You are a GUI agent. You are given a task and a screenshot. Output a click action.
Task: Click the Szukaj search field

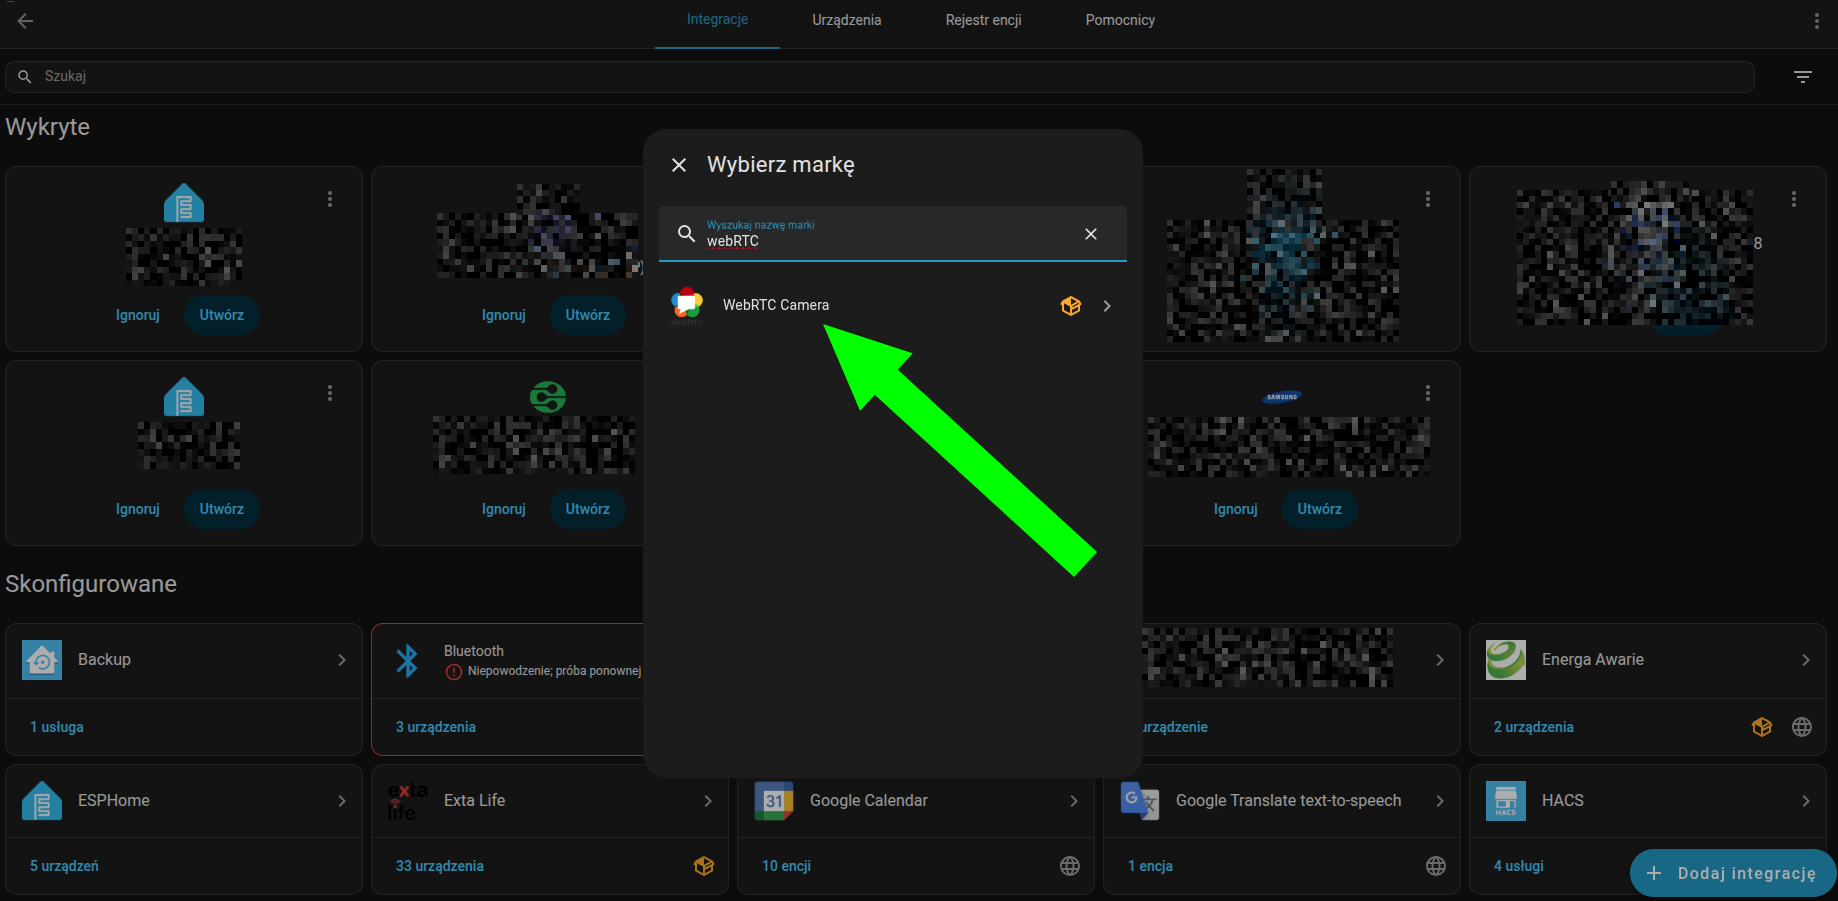click(880, 77)
